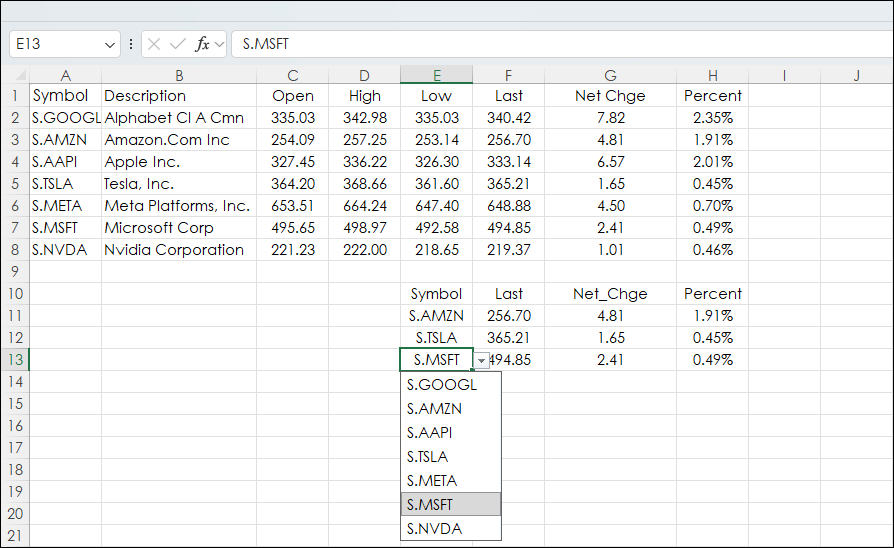Screen dimensions: 894x548
Task: Choose highlighted S.MSFT in the dropdown list
Action: tap(451, 505)
